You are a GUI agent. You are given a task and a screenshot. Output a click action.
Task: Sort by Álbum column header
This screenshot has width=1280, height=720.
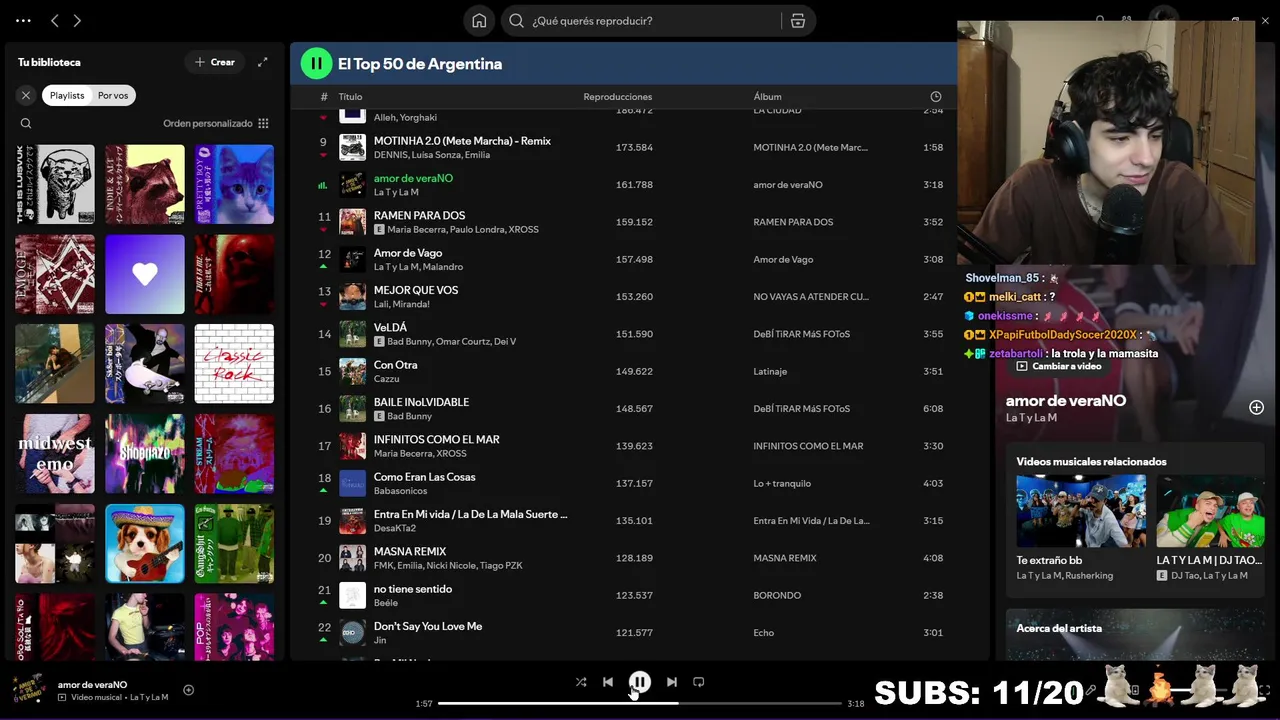767,97
